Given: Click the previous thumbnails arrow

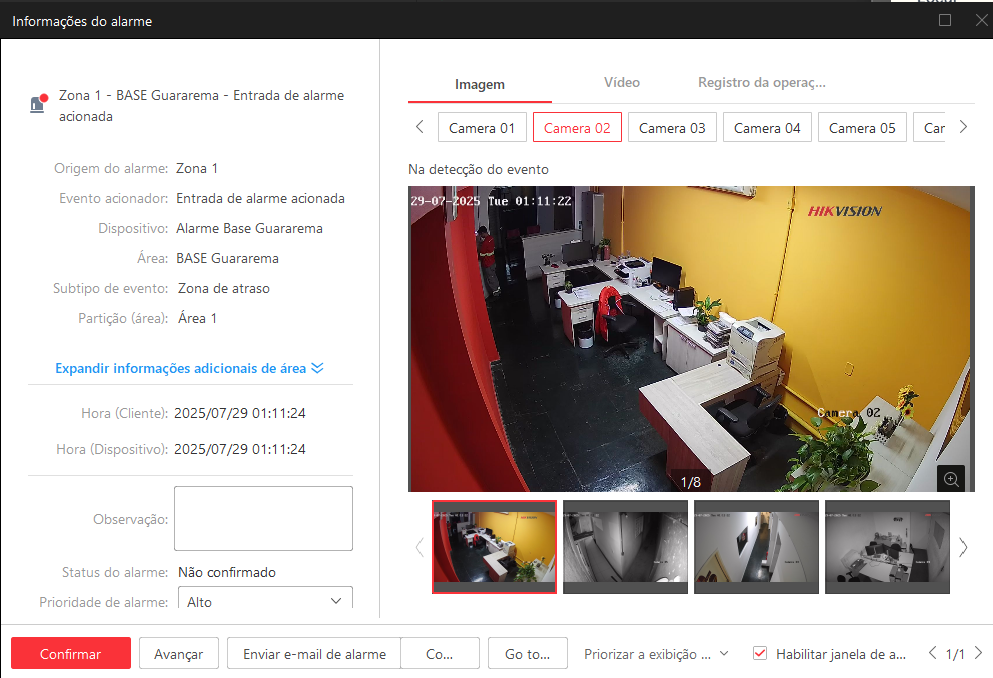Looking at the screenshot, I should click(x=419, y=547).
